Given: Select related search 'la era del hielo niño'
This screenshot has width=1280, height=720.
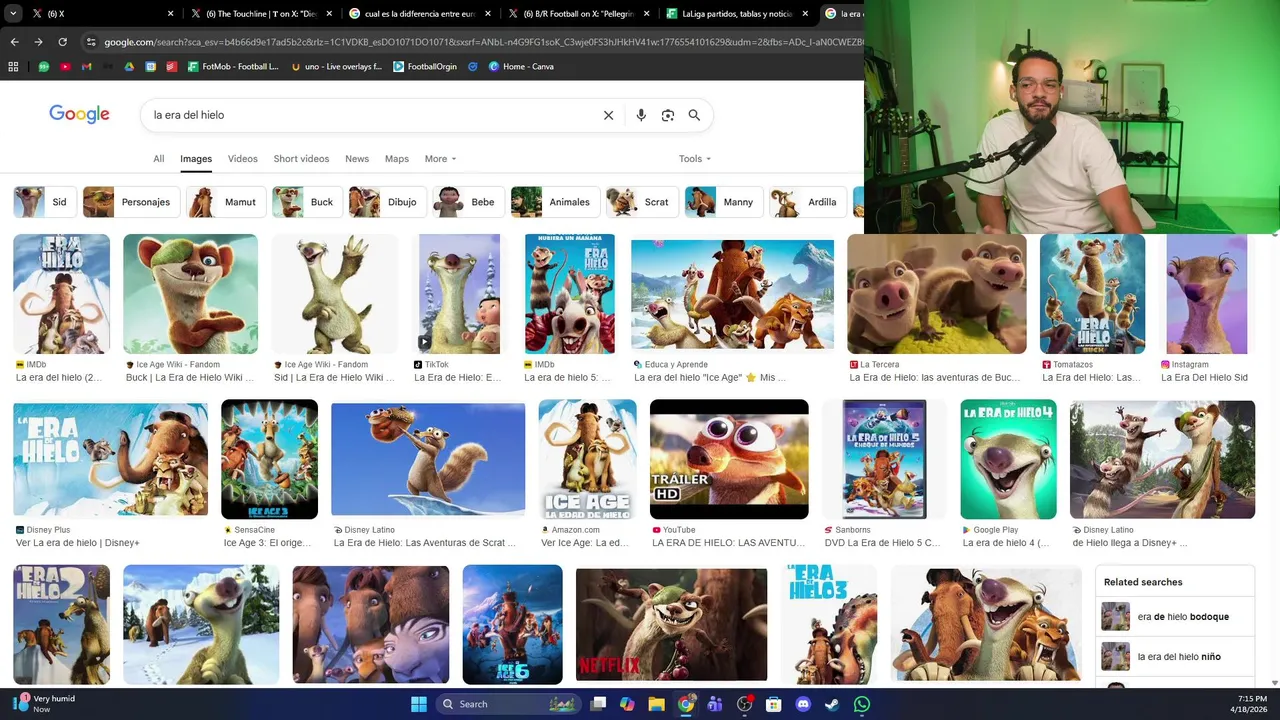Looking at the screenshot, I should click(x=1174, y=657).
